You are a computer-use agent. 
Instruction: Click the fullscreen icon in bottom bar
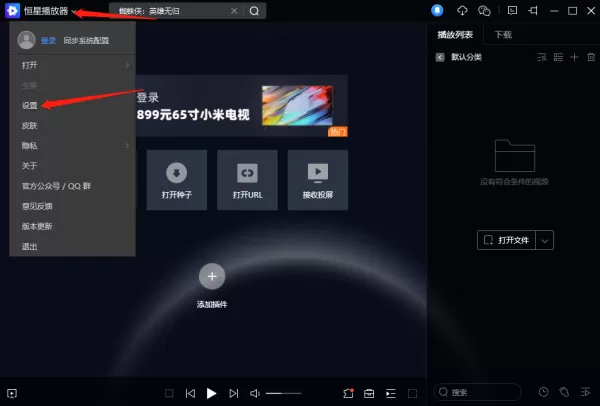412,393
